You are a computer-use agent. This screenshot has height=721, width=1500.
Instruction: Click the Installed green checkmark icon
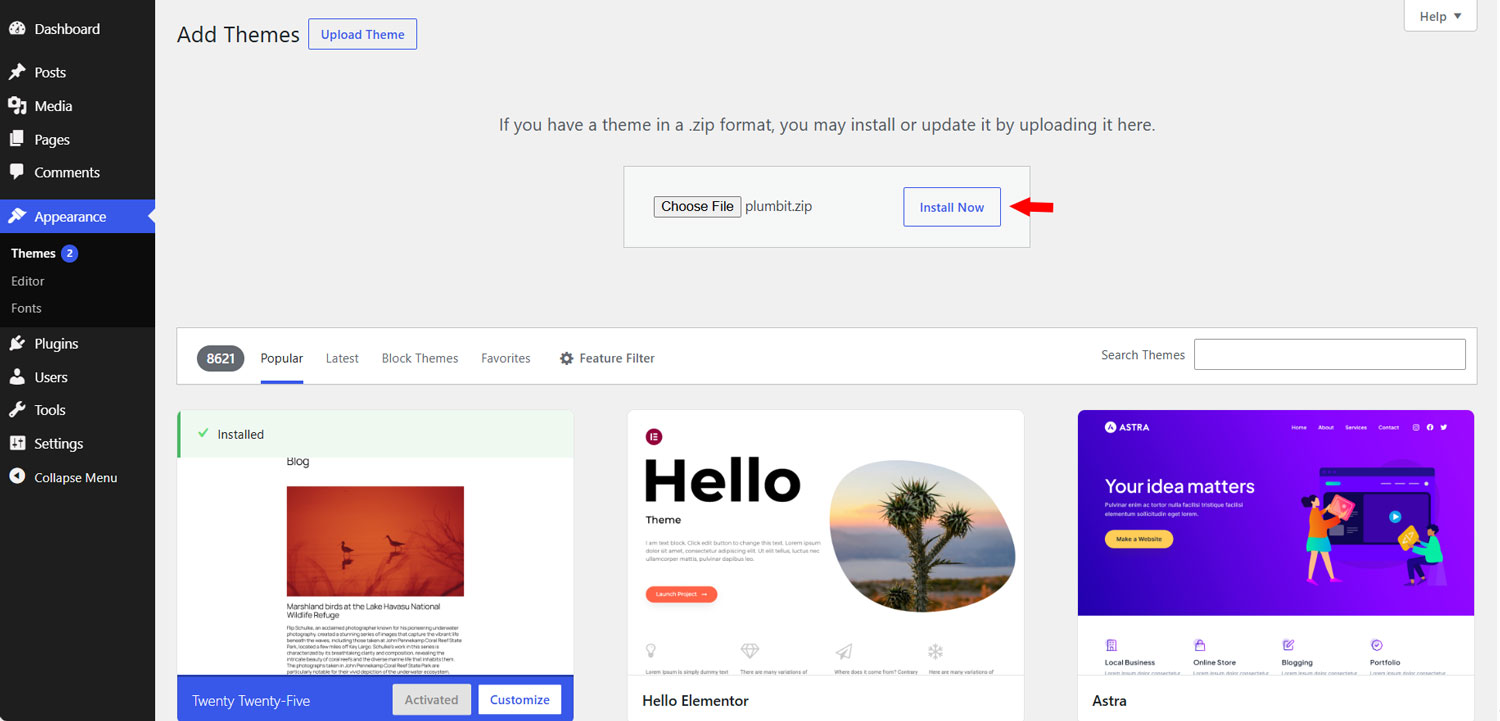[203, 433]
